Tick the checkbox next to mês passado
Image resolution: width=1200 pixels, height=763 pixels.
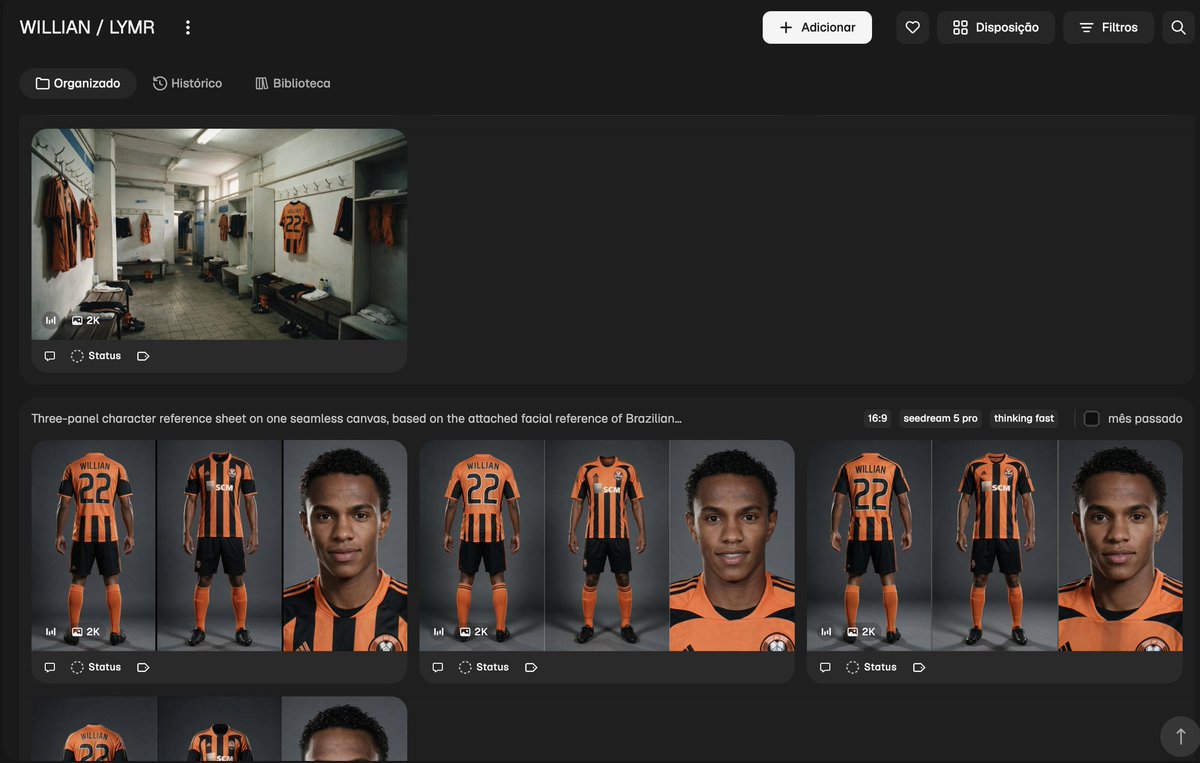pos(1092,419)
